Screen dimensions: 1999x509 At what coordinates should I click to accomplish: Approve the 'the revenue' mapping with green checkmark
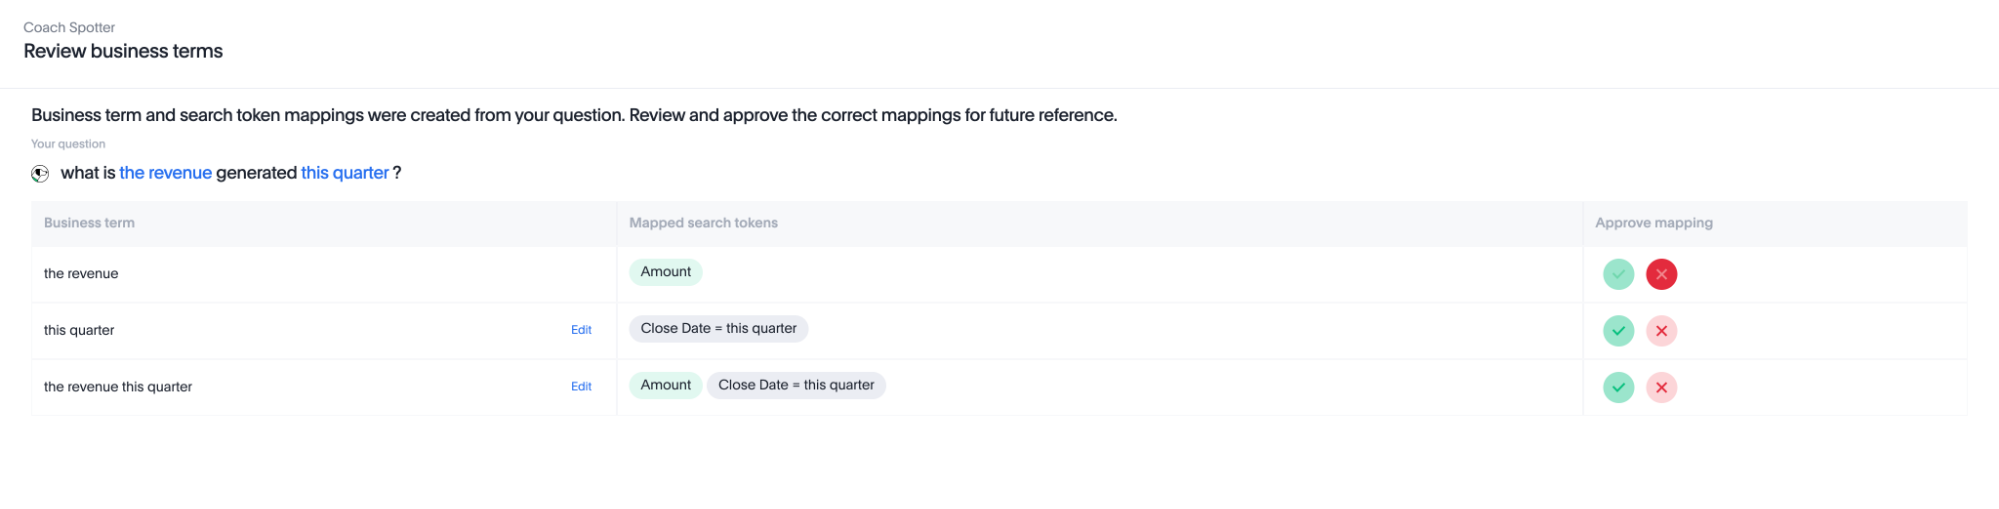(1618, 274)
